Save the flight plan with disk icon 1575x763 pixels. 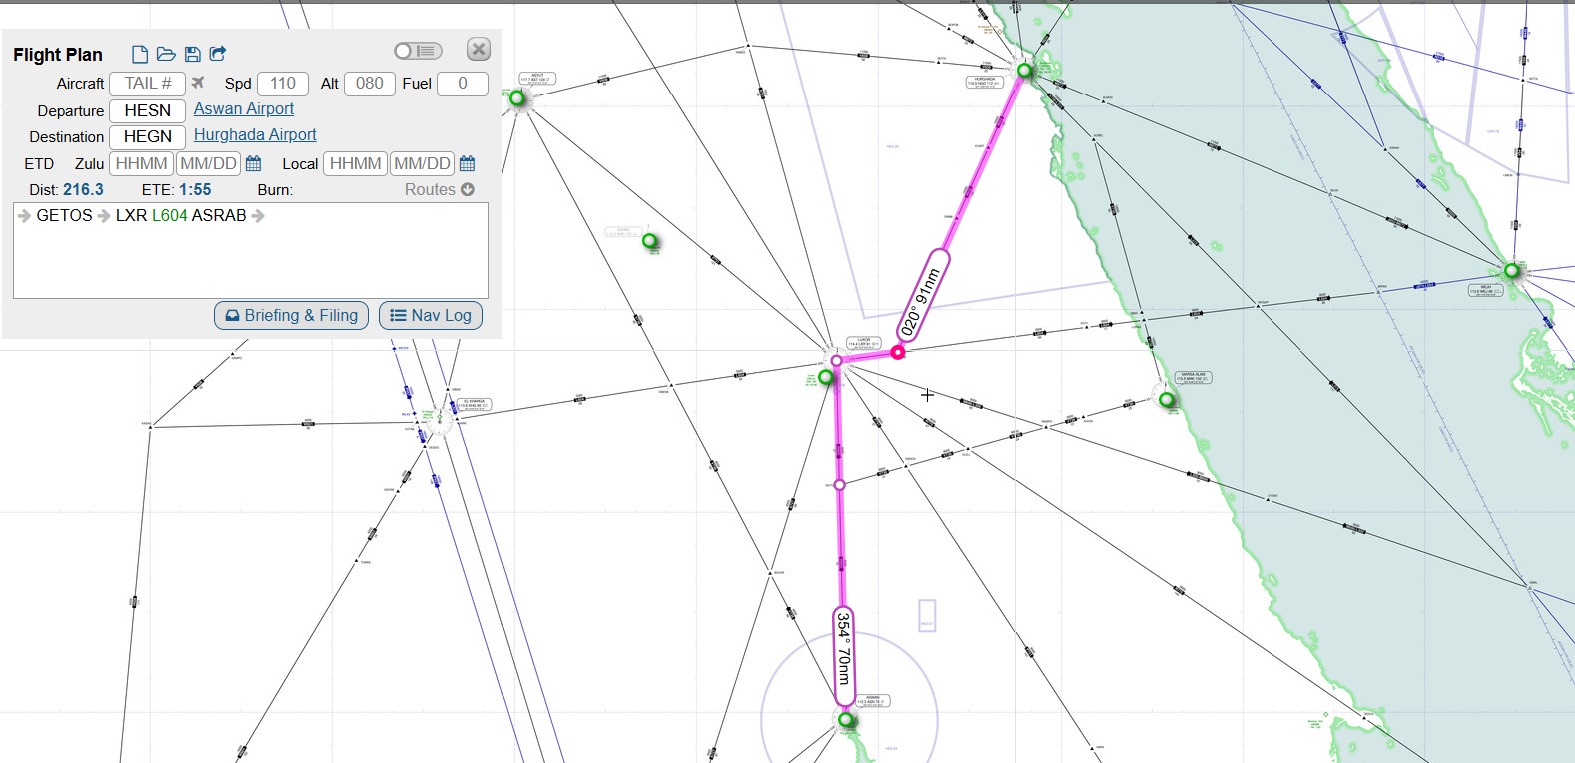(193, 54)
